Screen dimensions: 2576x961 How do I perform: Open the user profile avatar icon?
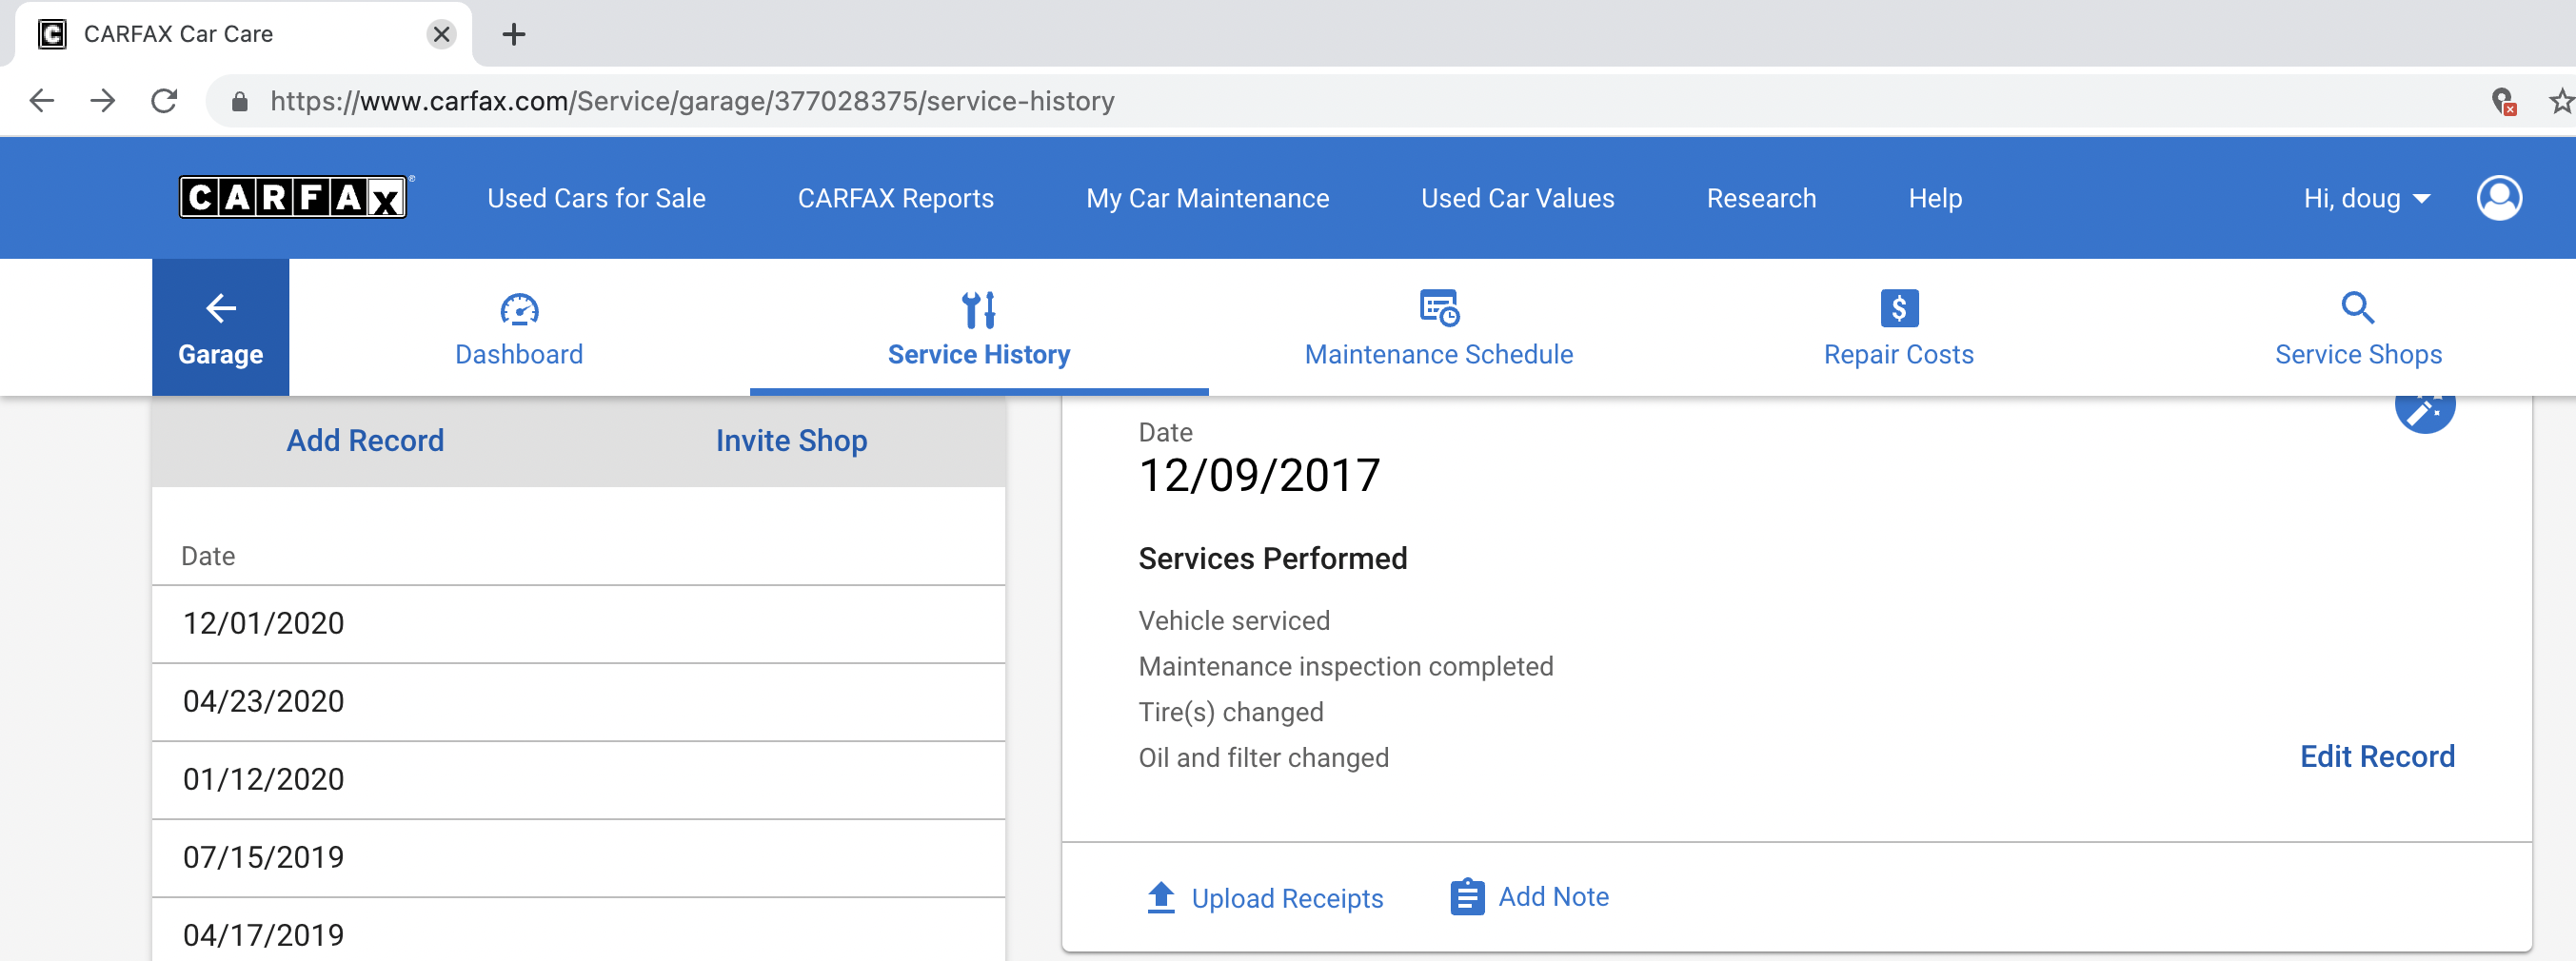(2498, 198)
